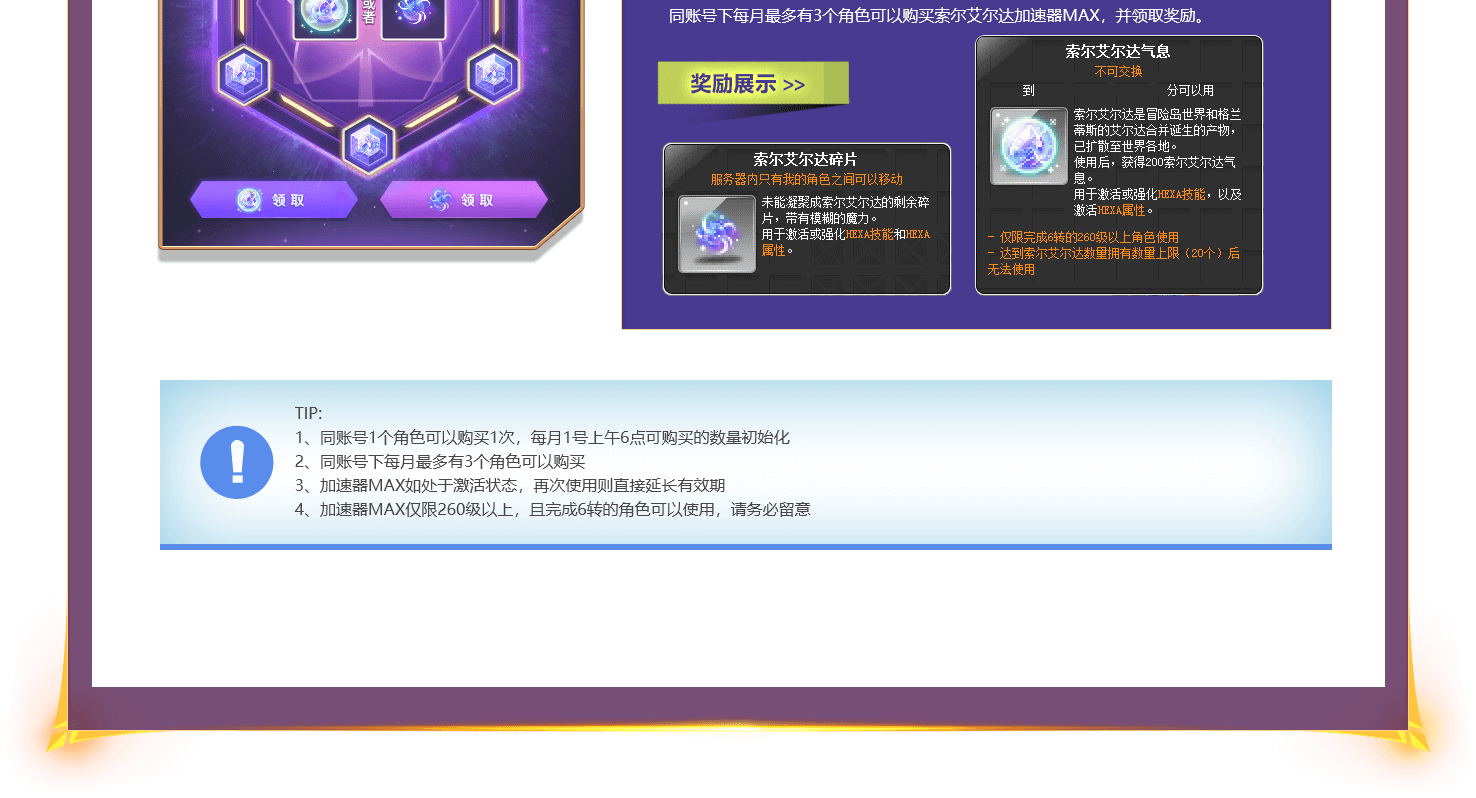Click the orange 达到索尔艾尔达数量拥有数量上限 note
The height and width of the screenshot is (798, 1476).
[1113, 261]
